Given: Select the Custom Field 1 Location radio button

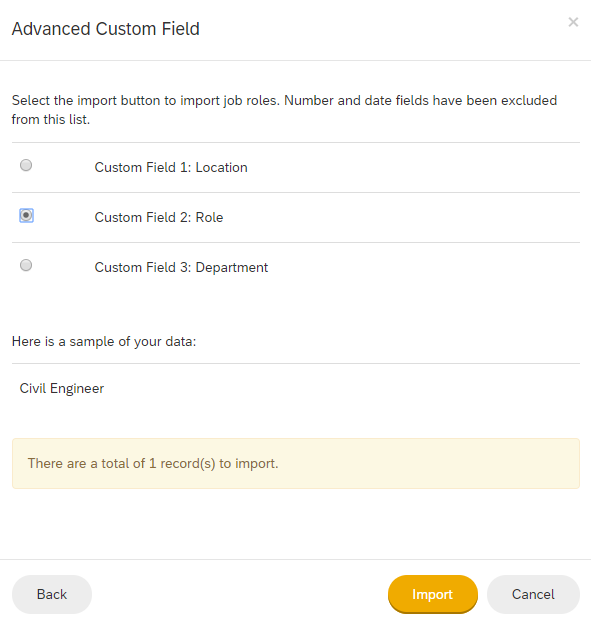Looking at the screenshot, I should click(x=26, y=165).
